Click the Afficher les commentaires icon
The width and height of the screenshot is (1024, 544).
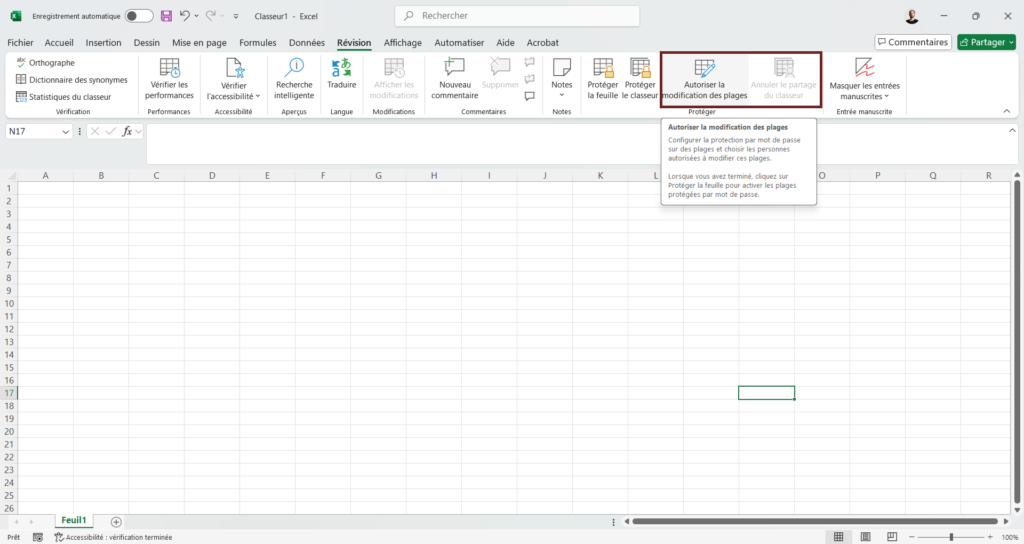coord(530,97)
